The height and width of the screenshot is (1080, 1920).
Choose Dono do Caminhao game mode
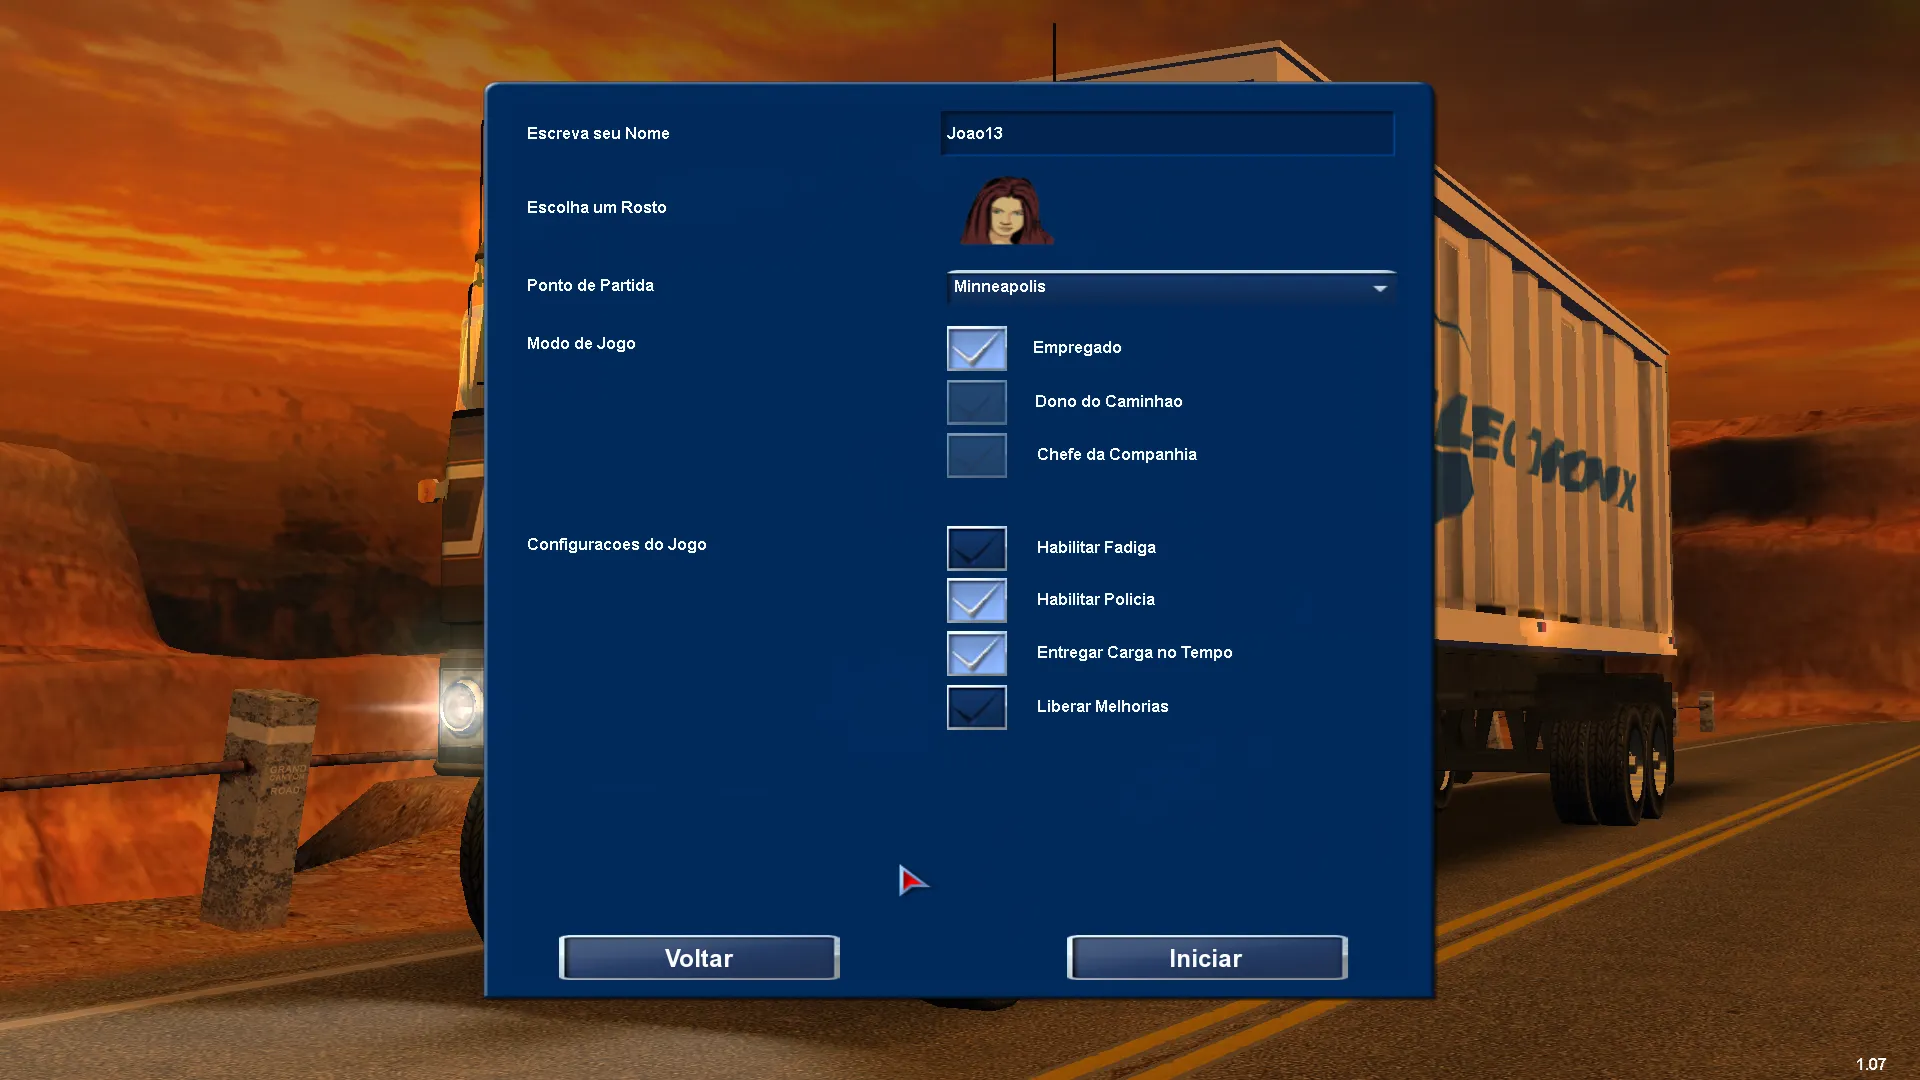click(976, 402)
